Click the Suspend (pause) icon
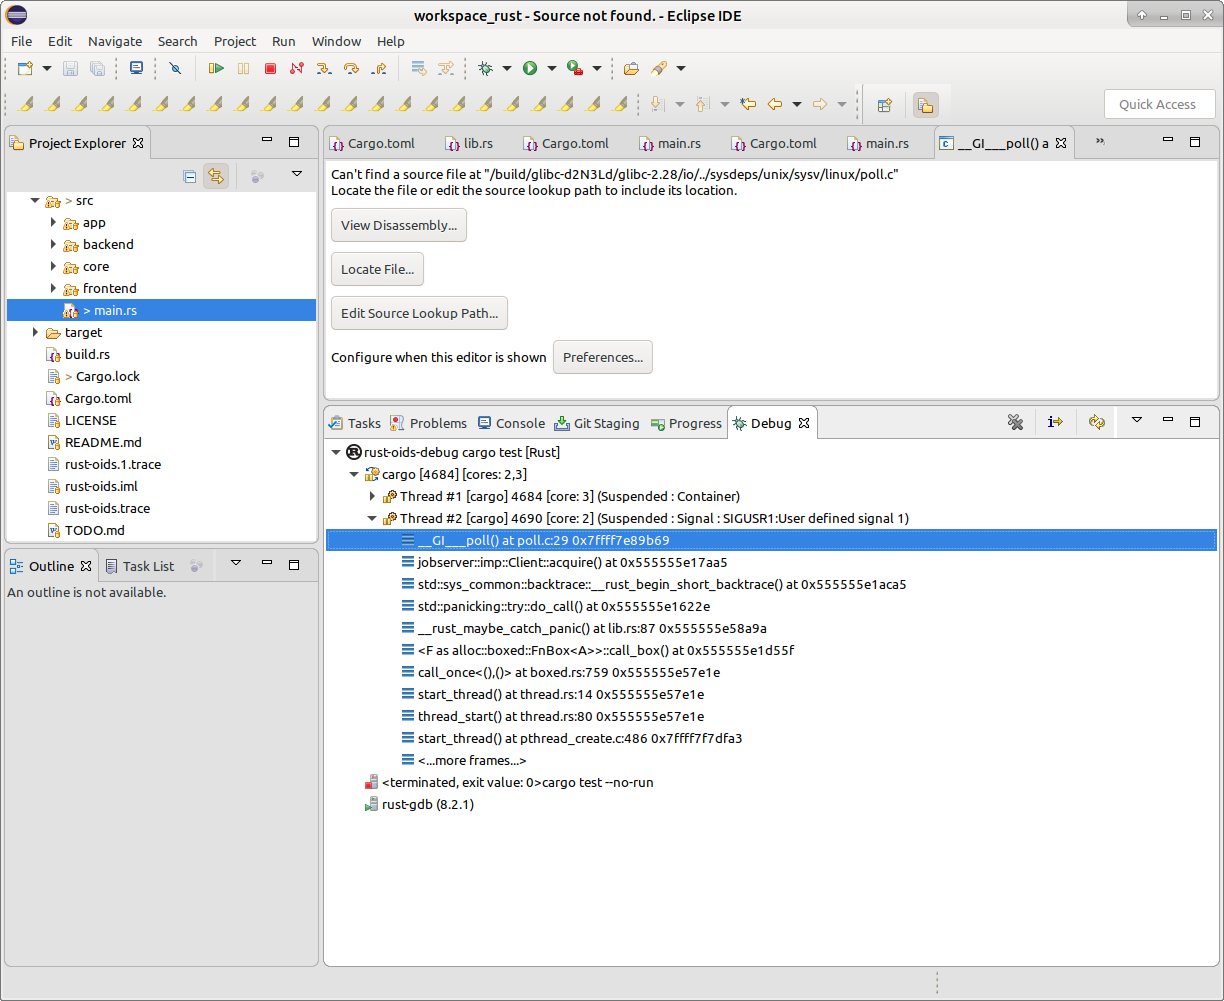 pyautogui.click(x=243, y=68)
